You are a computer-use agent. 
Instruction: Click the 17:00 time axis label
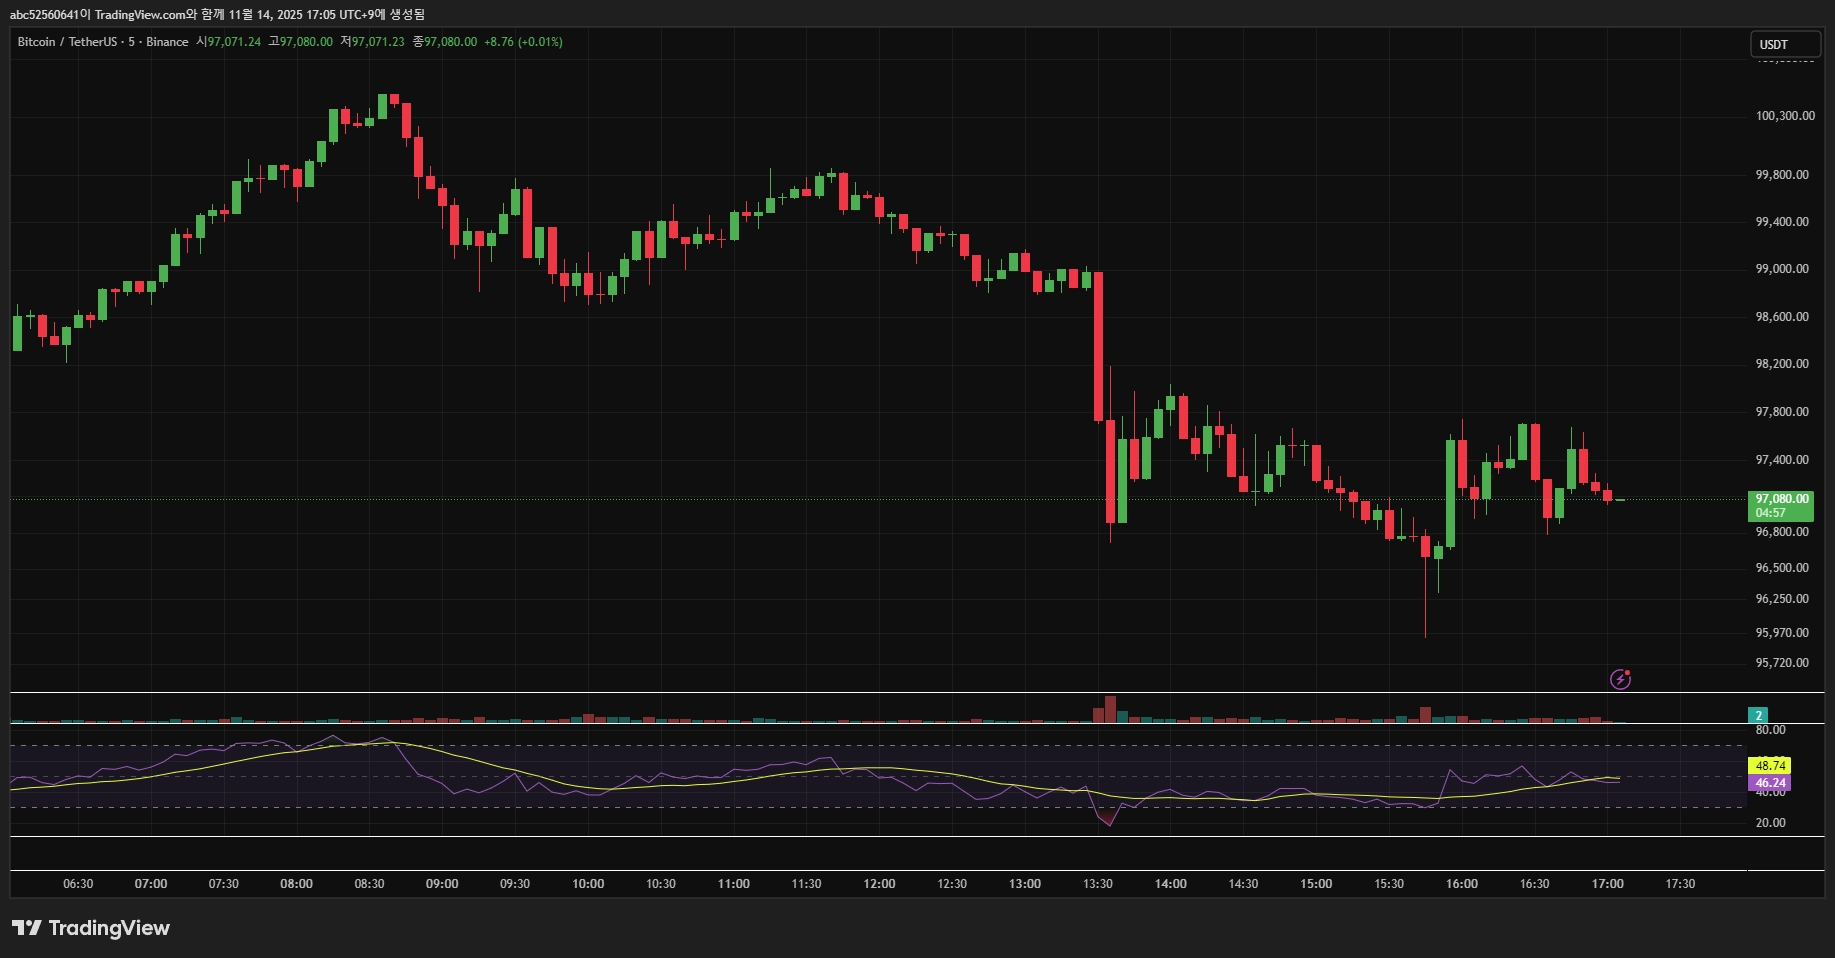[x=1607, y=884]
